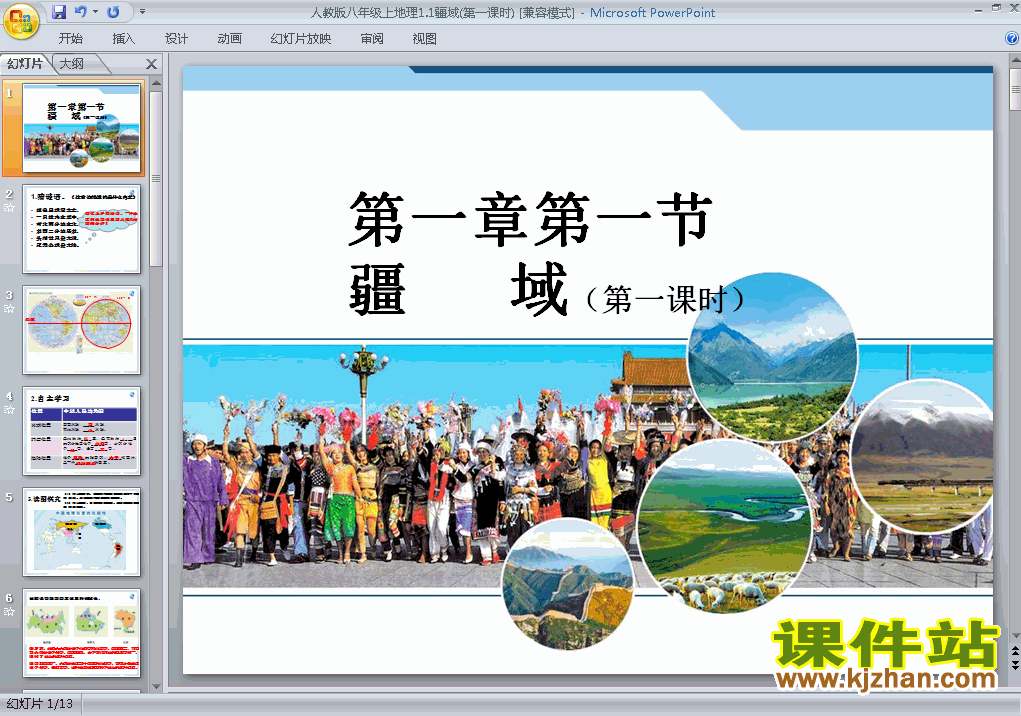
Task: Close the slides thumbnail pane
Action: pyautogui.click(x=151, y=64)
